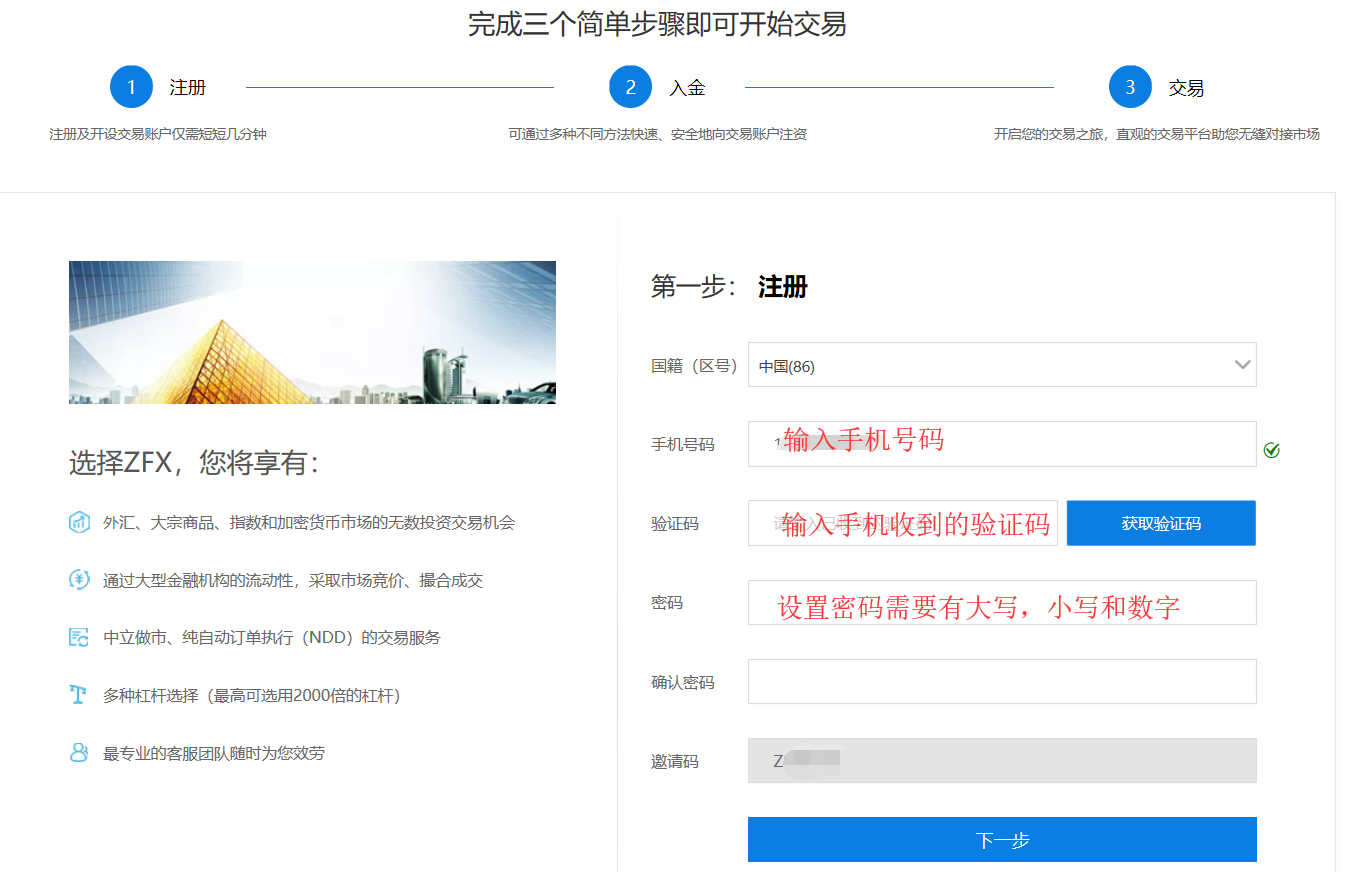Click the glass pyramid banner image
Viewport: 1351px width, 872px height.
tap(312, 332)
